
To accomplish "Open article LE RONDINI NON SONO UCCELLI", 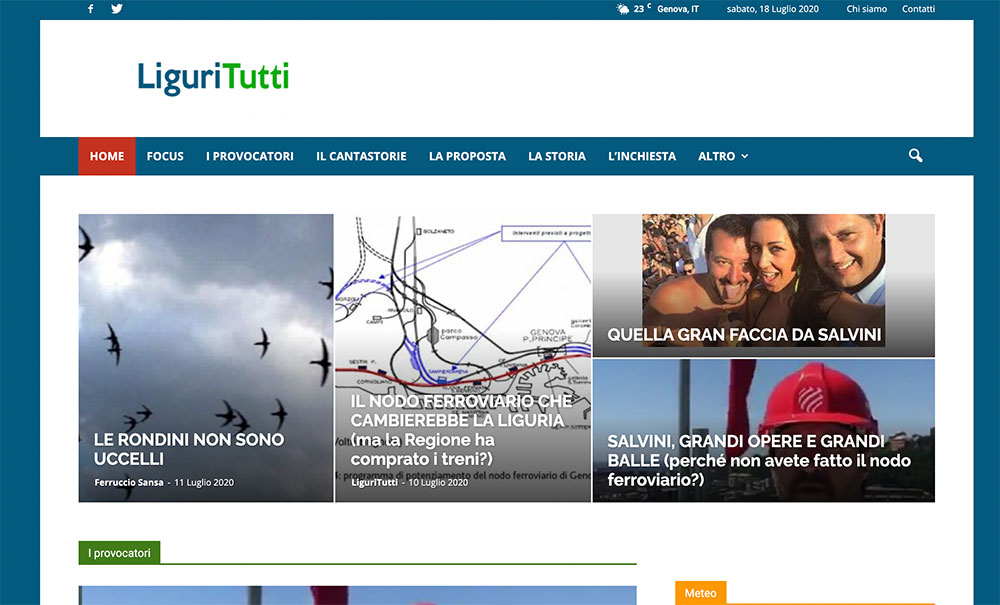I will click(x=189, y=449).
